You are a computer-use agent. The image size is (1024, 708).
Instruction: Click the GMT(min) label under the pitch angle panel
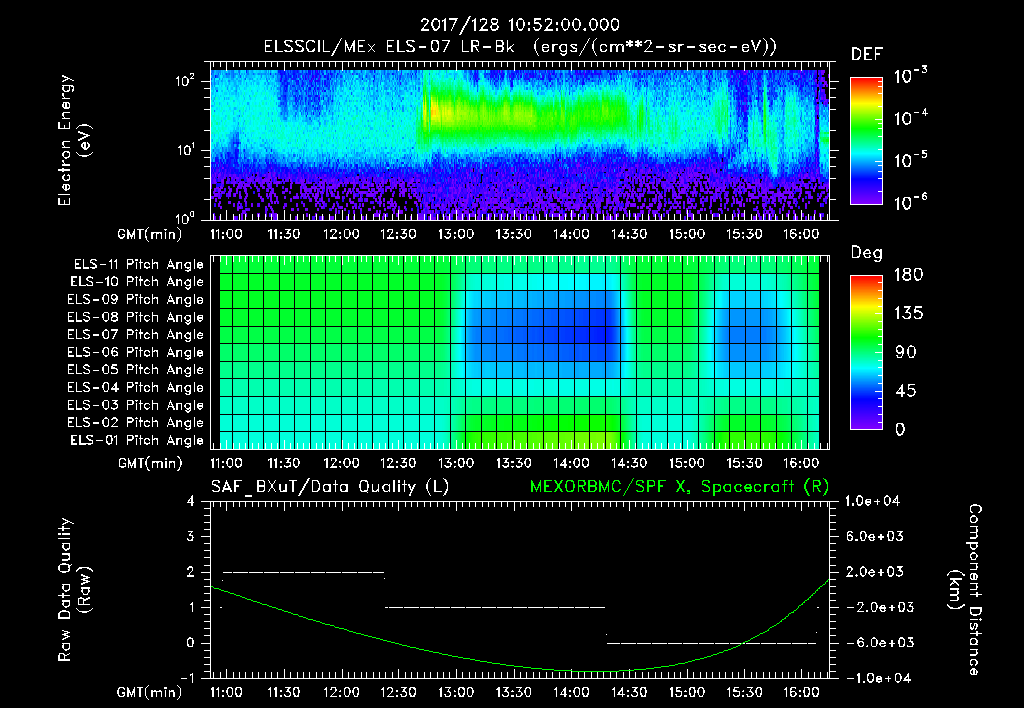[x=150, y=464]
